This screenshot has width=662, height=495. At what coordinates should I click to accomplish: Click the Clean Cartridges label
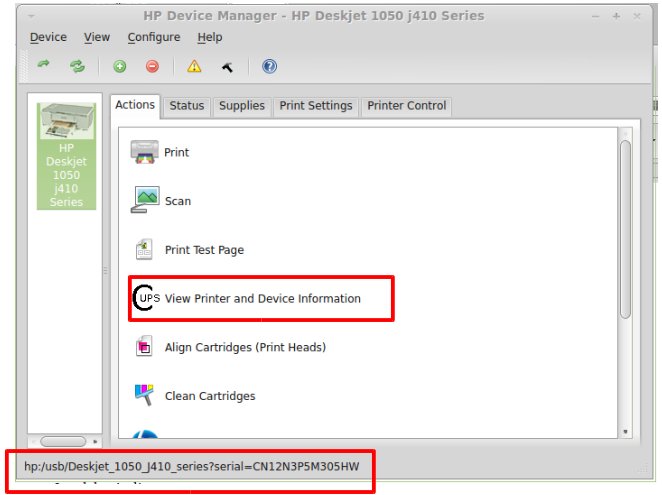click(210, 396)
